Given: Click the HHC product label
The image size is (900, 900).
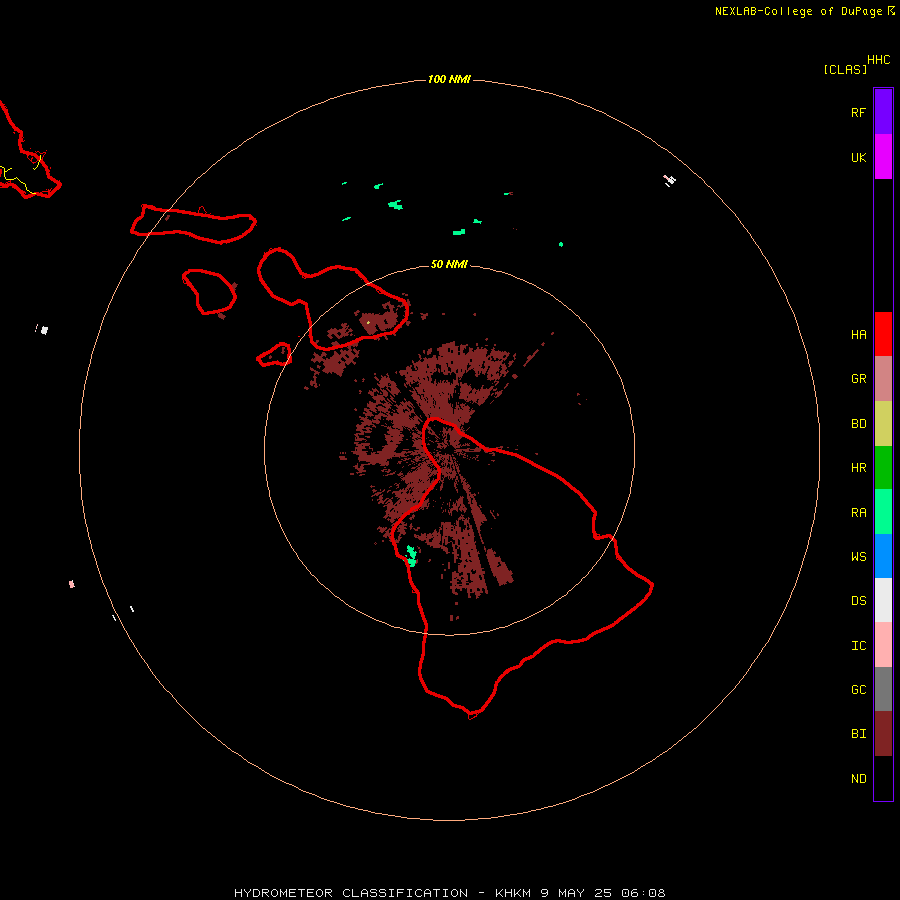Looking at the screenshot, I should point(879,60).
